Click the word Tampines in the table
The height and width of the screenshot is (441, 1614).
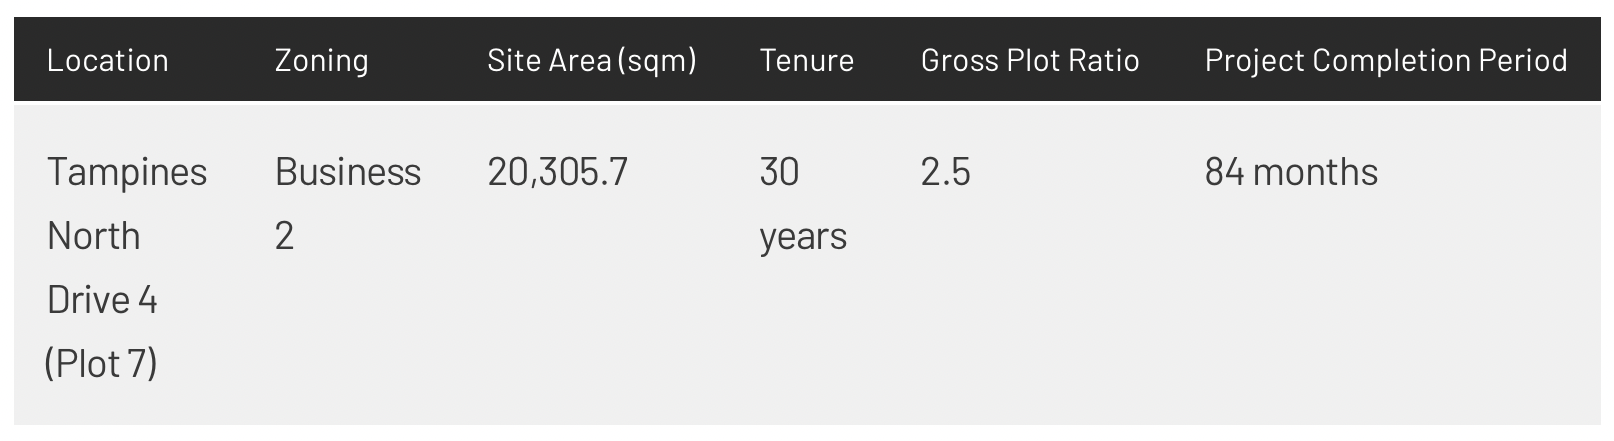point(127,172)
